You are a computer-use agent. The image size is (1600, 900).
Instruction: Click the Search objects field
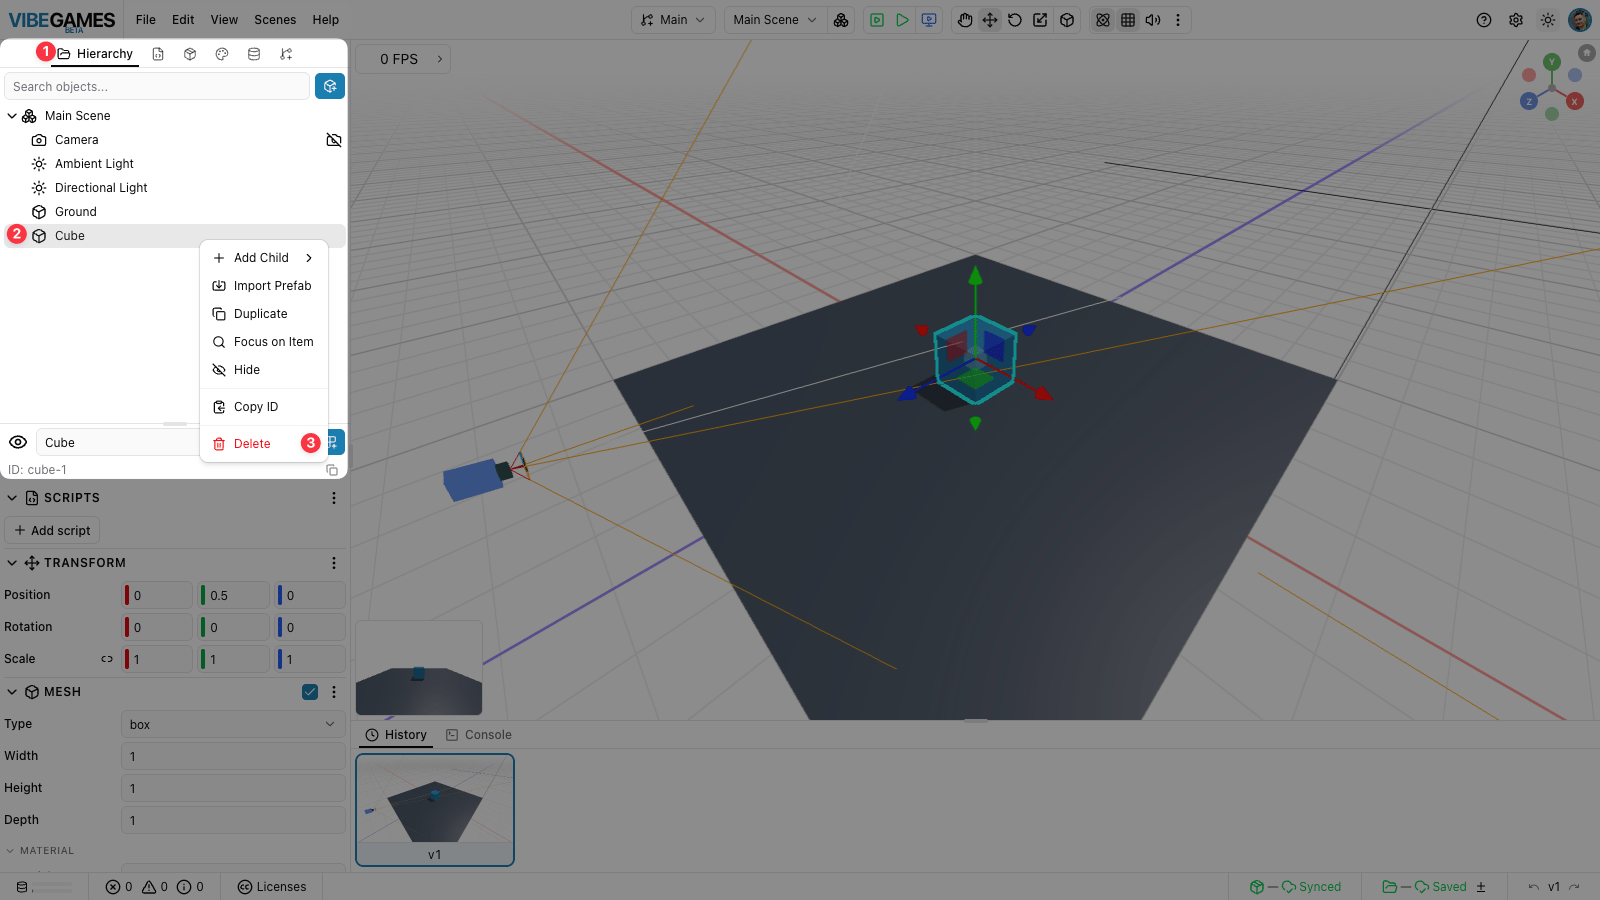(x=157, y=86)
